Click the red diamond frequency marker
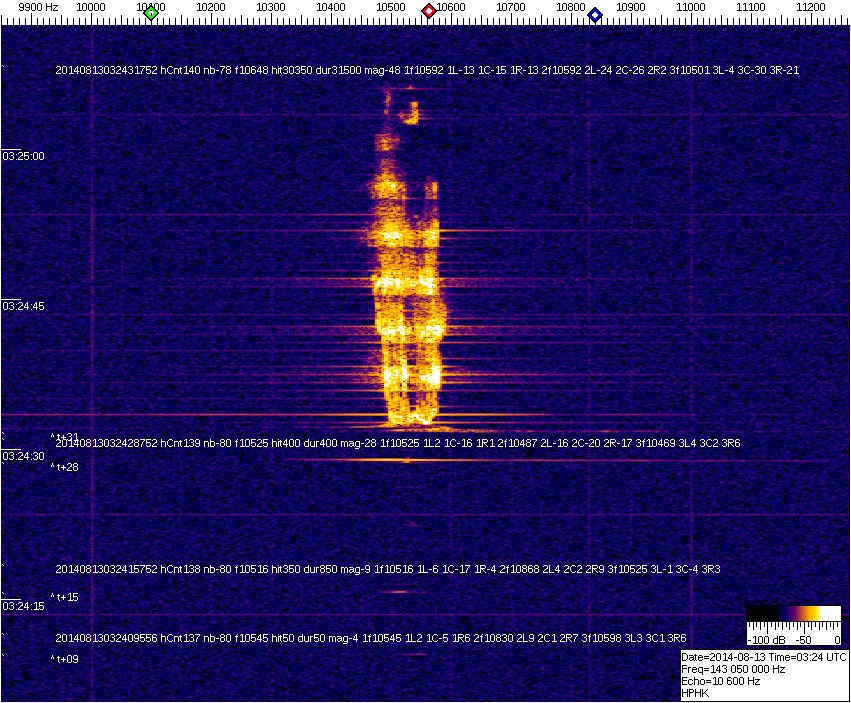851x703 pixels. pos(429,11)
